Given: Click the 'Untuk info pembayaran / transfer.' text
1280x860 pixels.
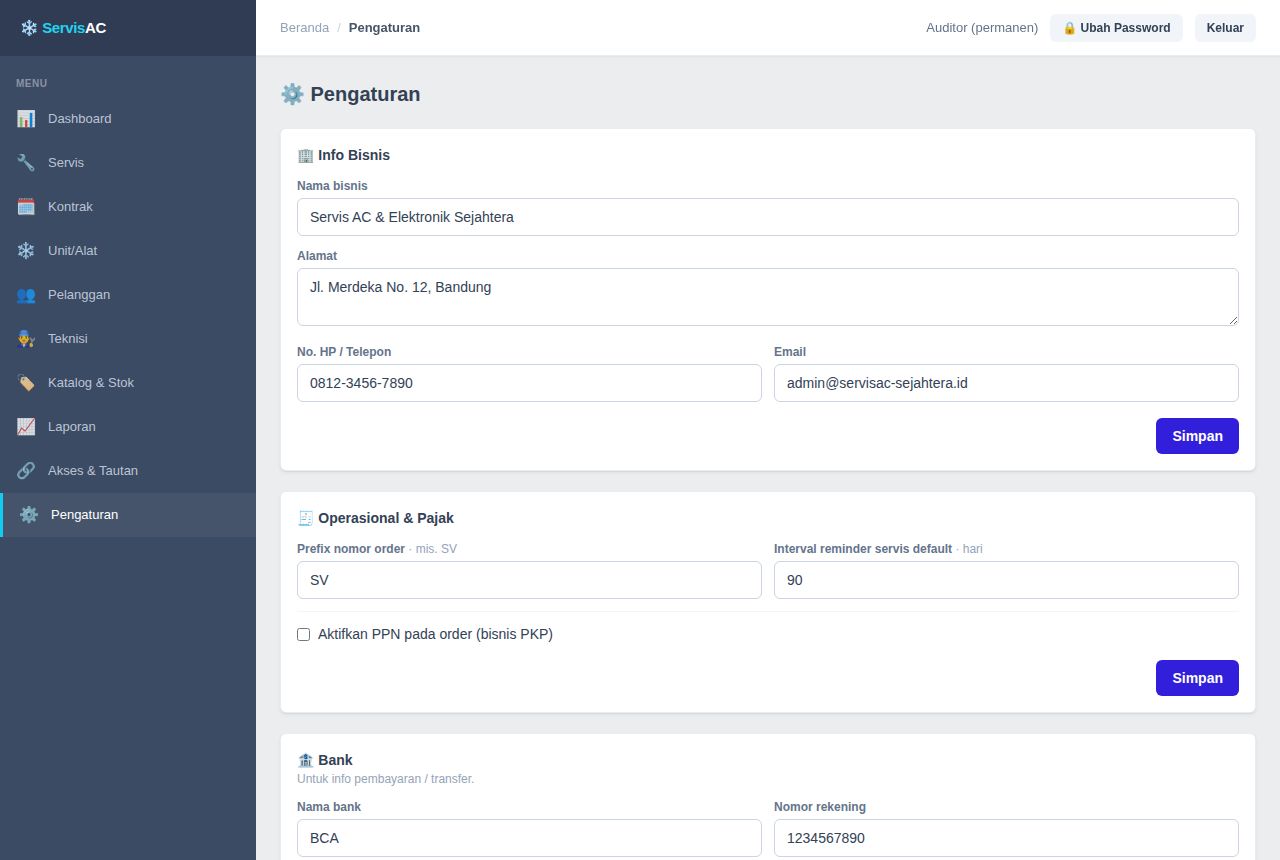Looking at the screenshot, I should click(385, 779).
